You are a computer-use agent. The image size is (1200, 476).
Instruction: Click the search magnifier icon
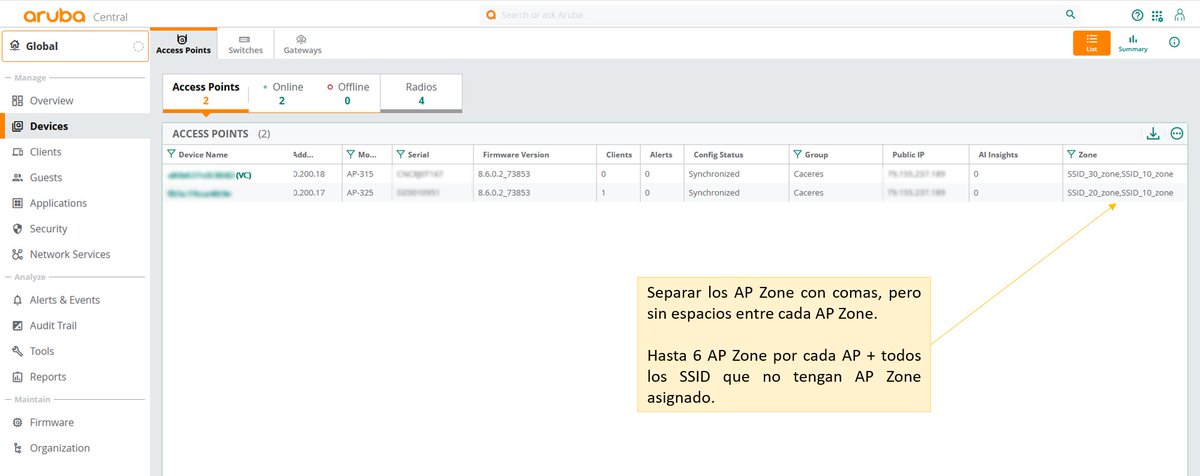1070,15
